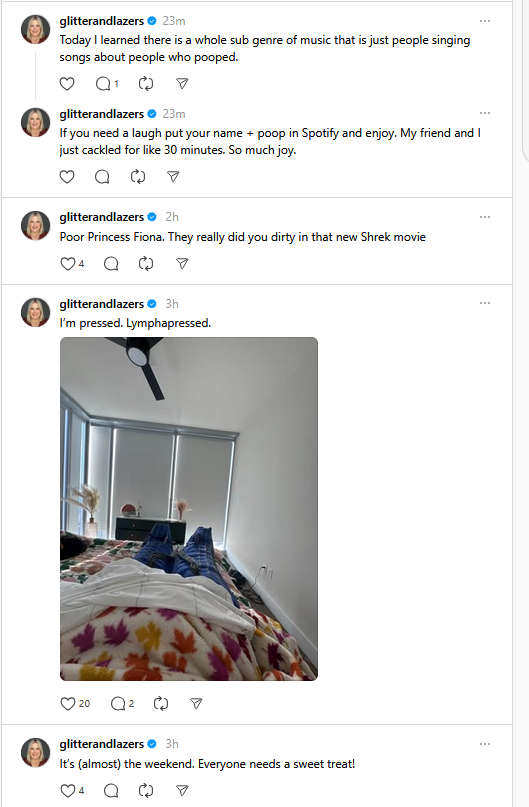This screenshot has width=529, height=807.
Task: Open glitterandlazers username on the Lymphapressed post
Action: click(x=101, y=304)
